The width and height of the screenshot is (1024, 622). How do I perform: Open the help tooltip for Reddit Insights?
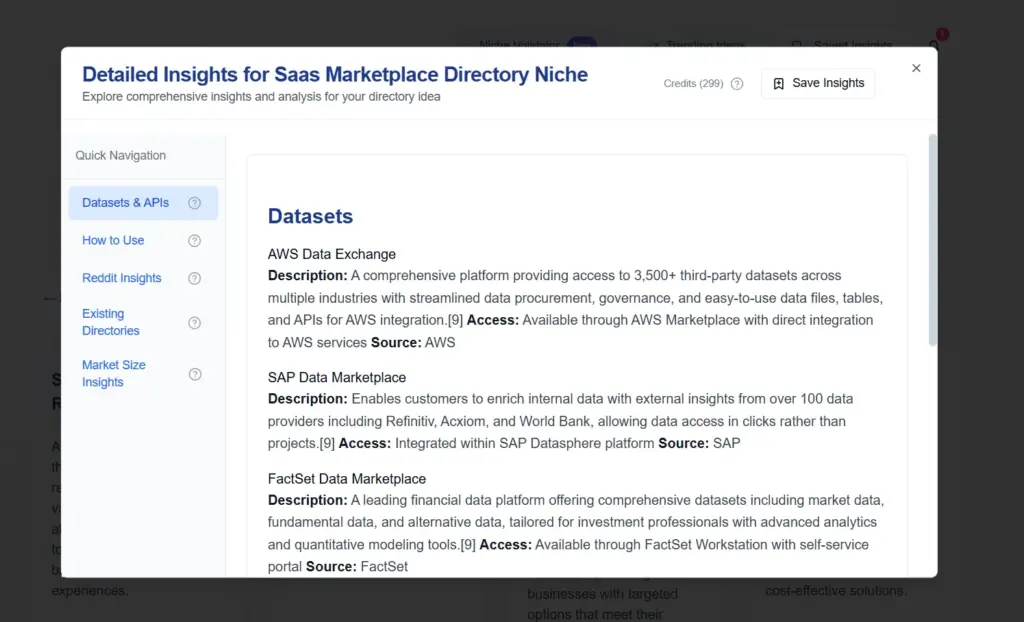(195, 278)
